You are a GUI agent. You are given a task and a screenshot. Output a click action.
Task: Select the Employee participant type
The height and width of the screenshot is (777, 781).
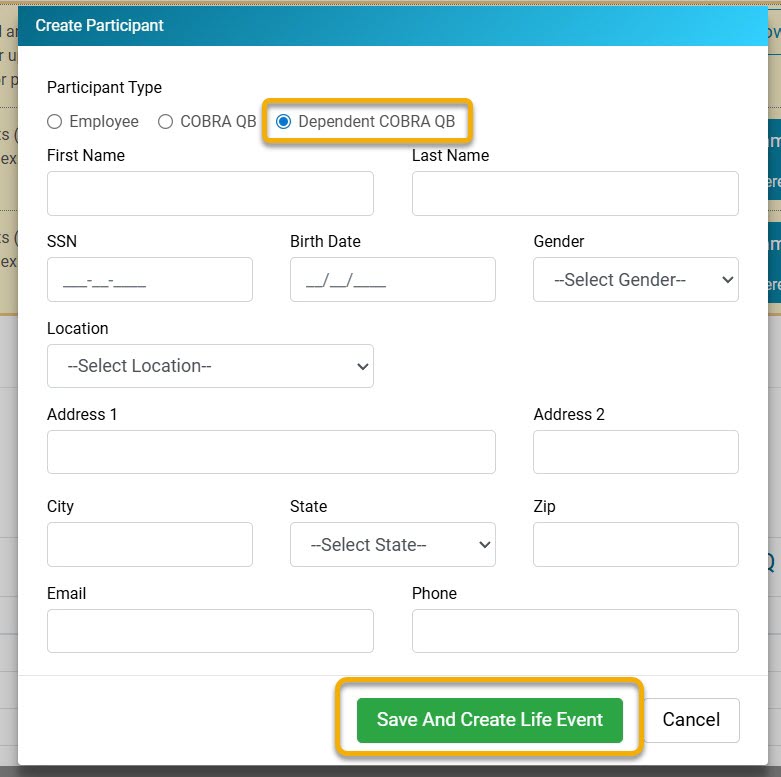pos(55,122)
